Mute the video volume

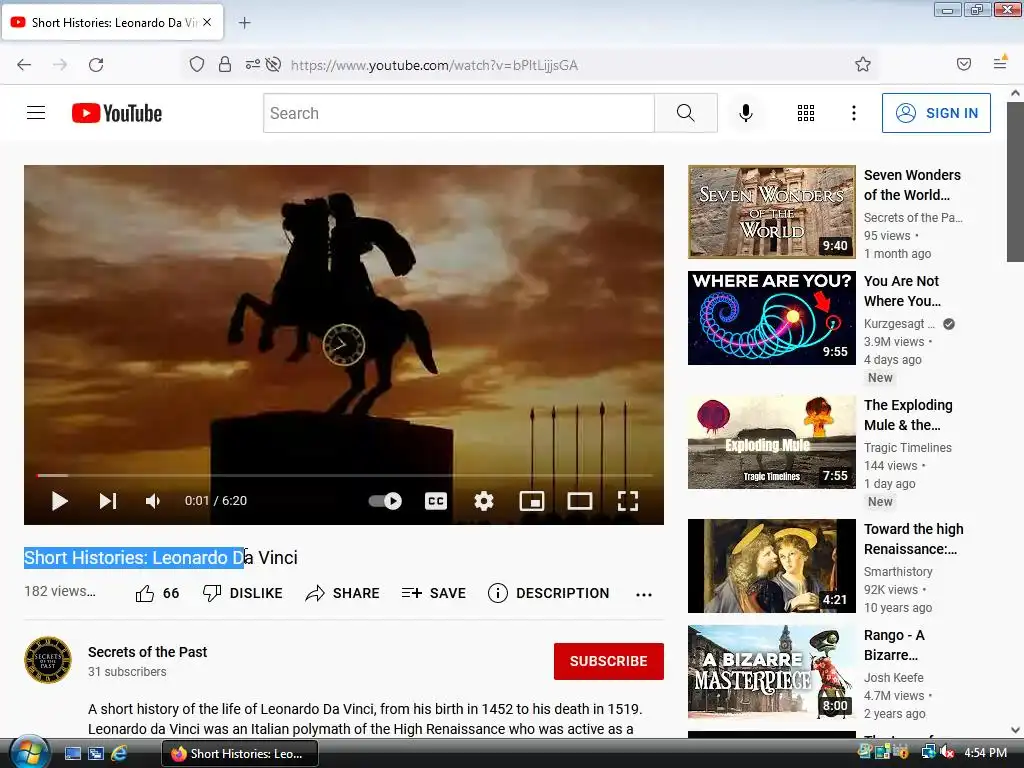point(153,501)
